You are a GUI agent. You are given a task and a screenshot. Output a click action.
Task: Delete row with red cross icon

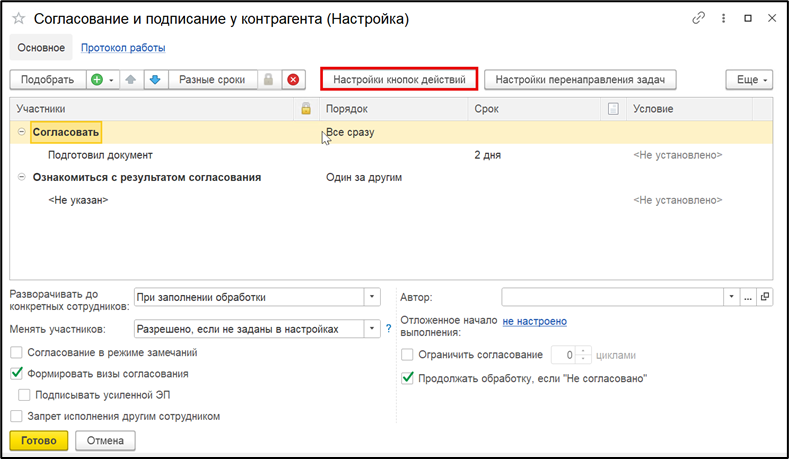293,80
